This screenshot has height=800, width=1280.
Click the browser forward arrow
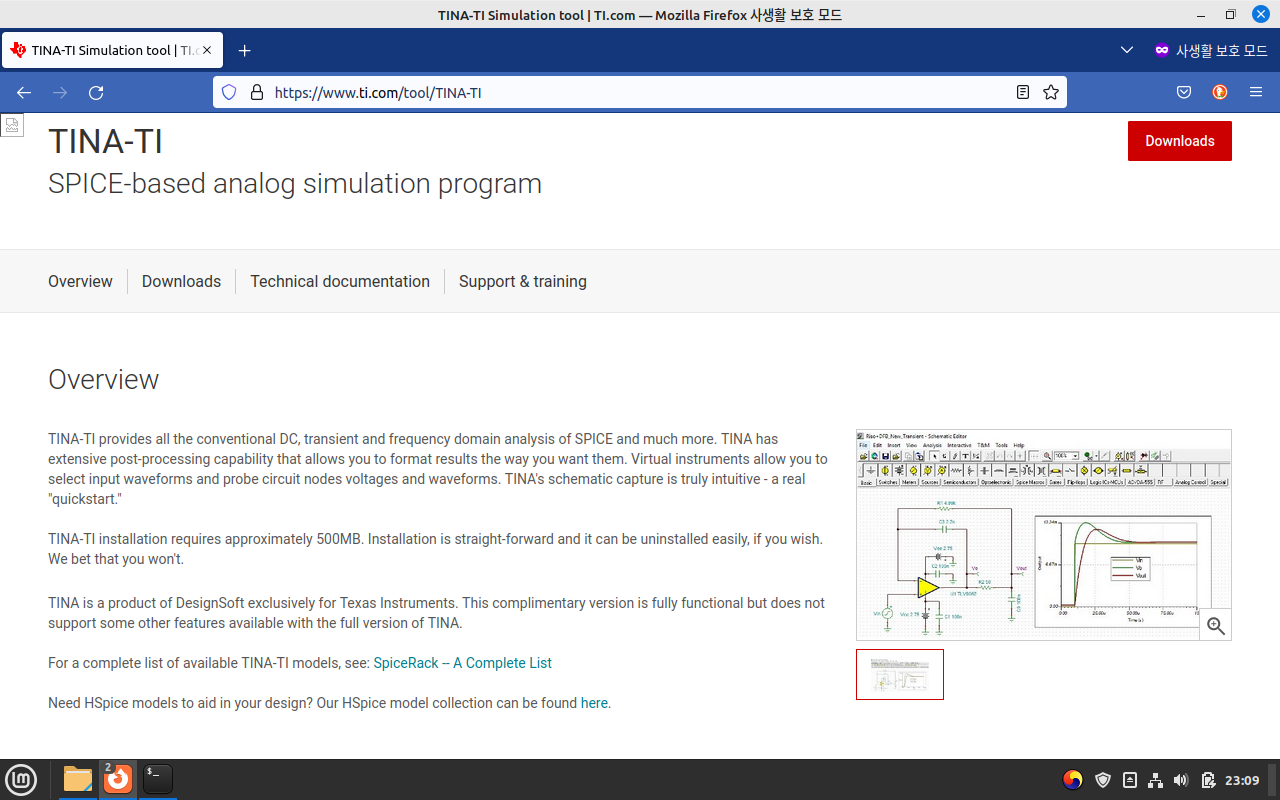point(60,92)
